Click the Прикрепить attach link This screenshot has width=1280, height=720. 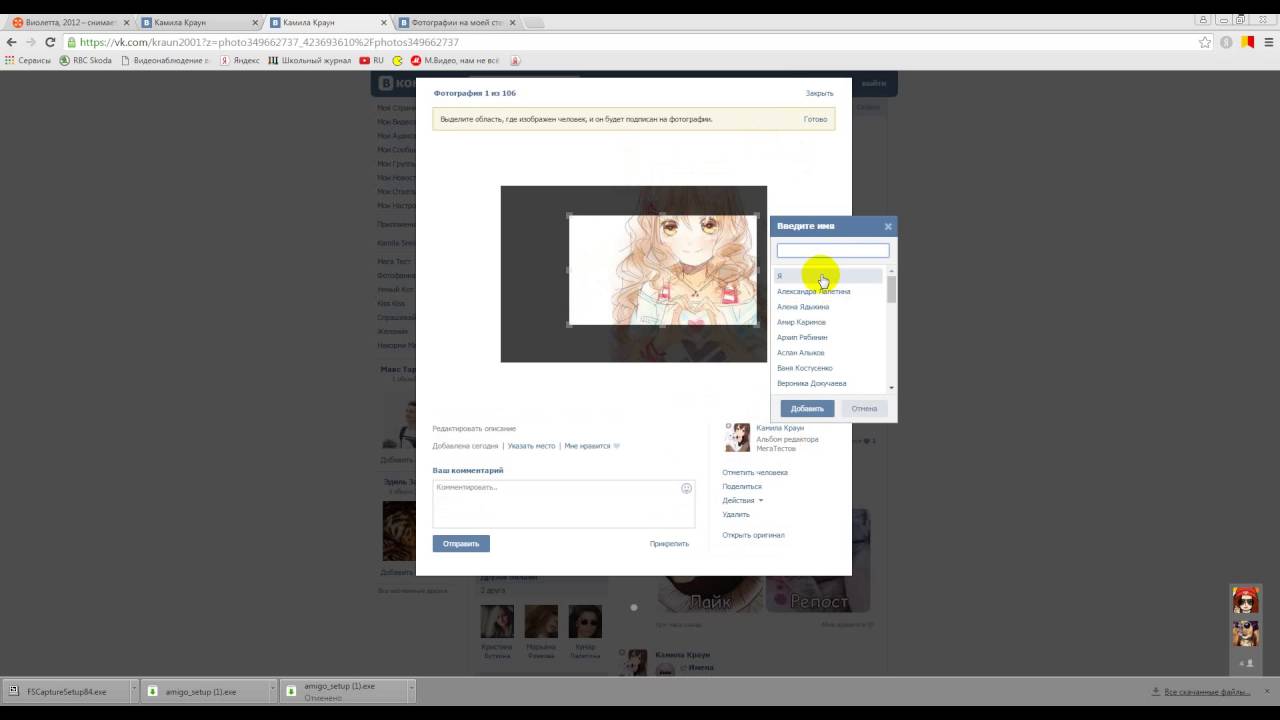(669, 544)
